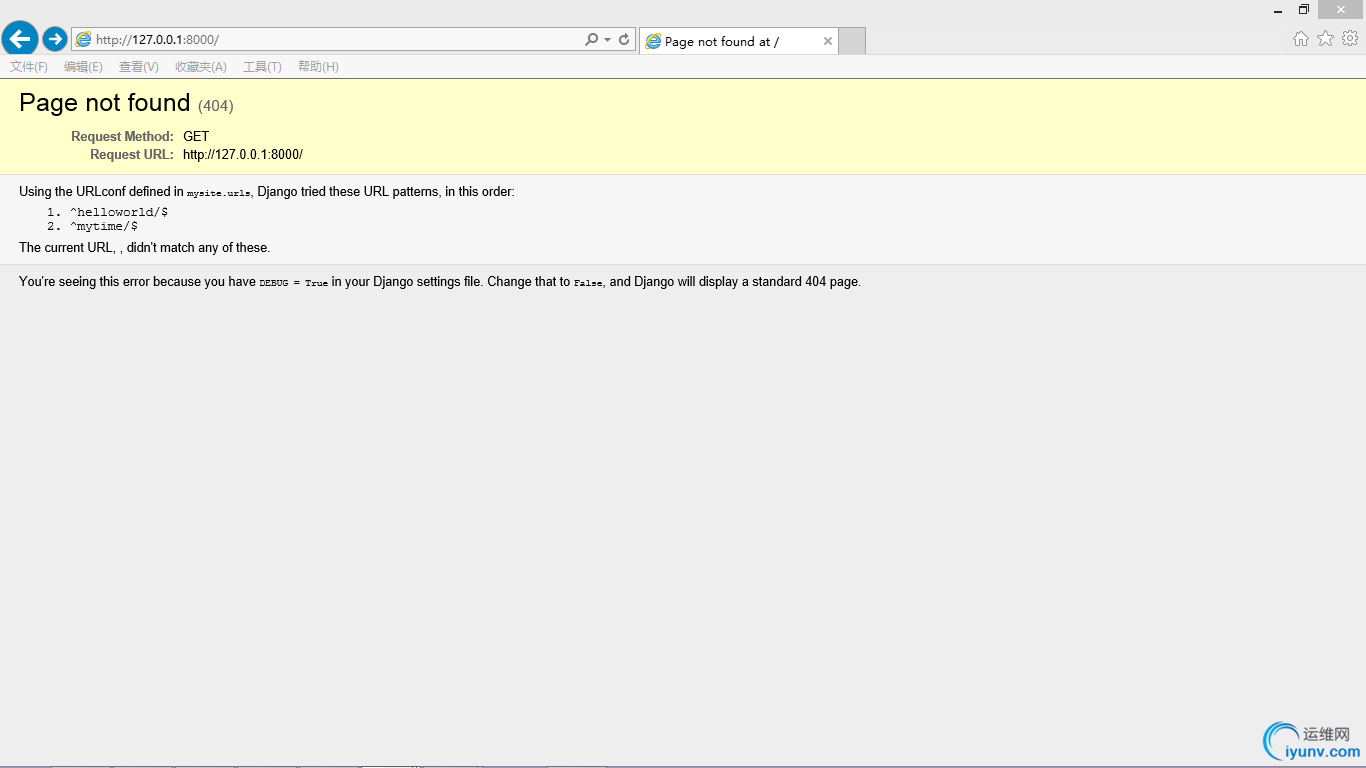Open the 工具(T) menu
Image resolution: width=1366 pixels, height=768 pixels.
click(x=262, y=67)
